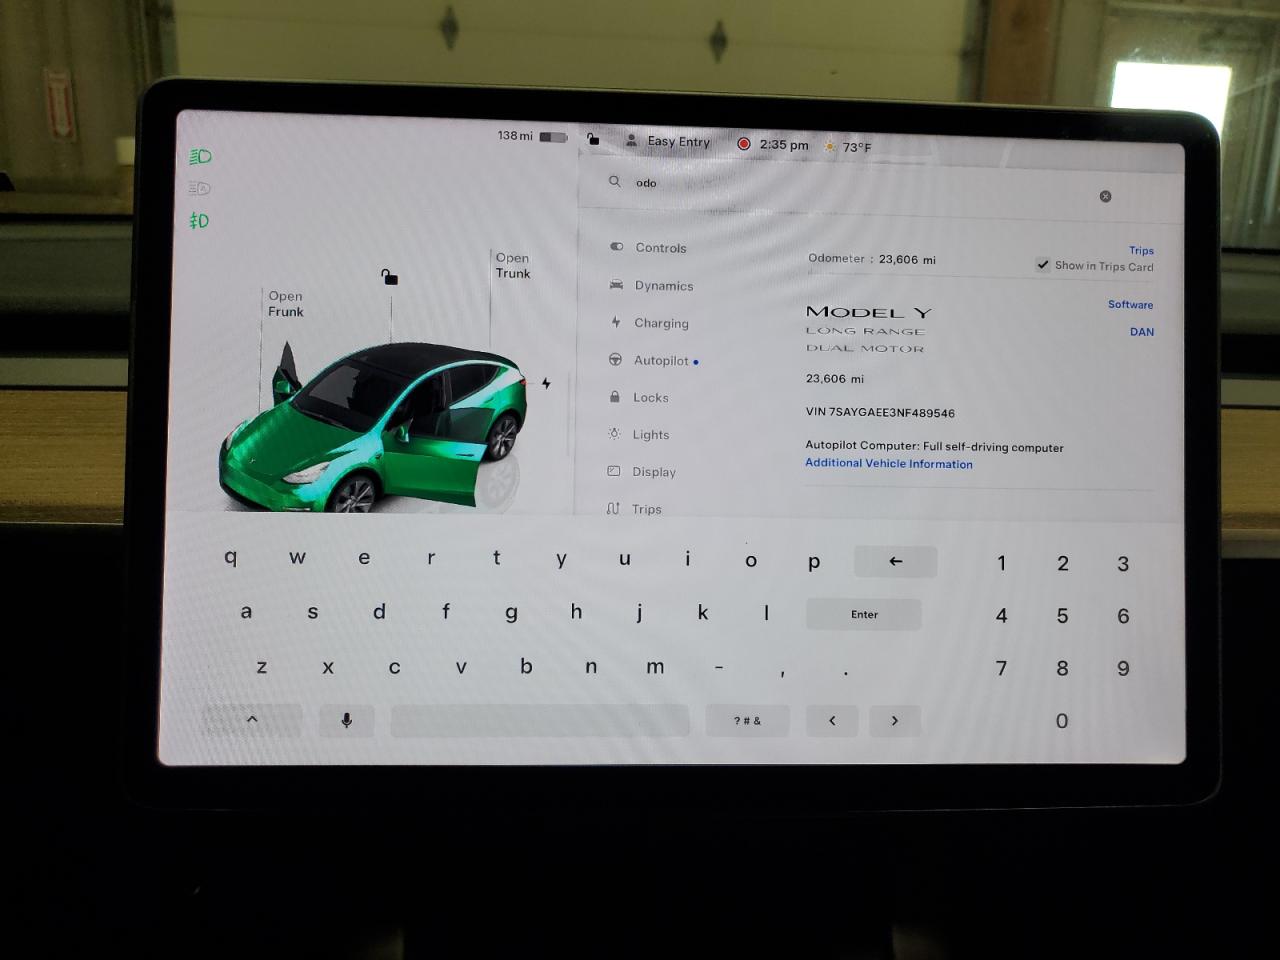This screenshot has height=960, width=1280.
Task: Open the Lights menu
Action: (639, 434)
